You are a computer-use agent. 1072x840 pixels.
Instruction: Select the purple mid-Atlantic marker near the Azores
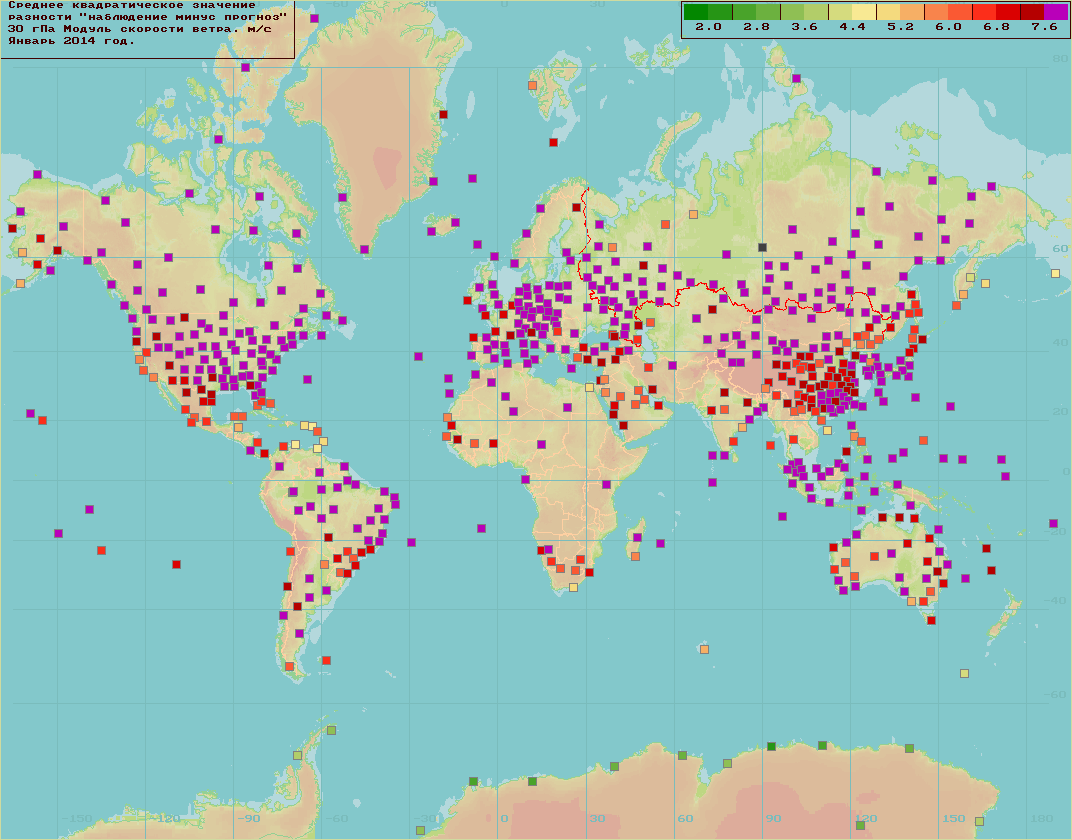point(418,356)
